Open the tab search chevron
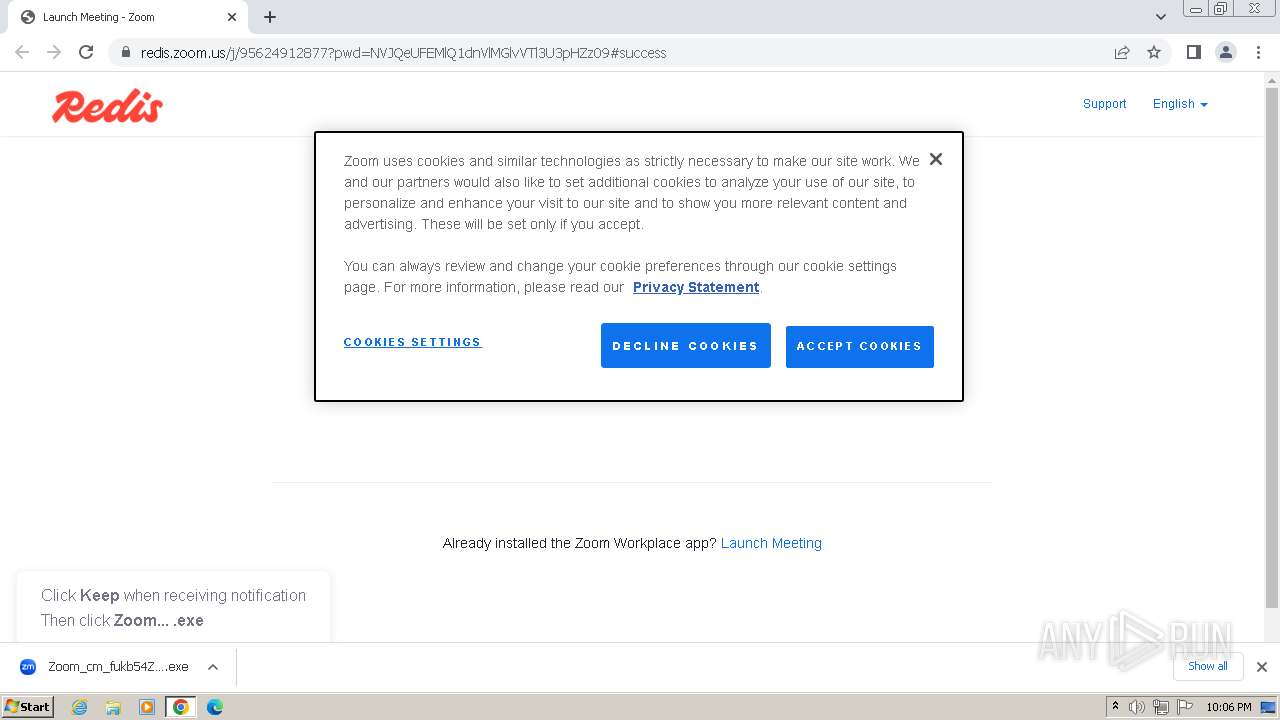Screen dimensions: 1280x720 point(1161,17)
